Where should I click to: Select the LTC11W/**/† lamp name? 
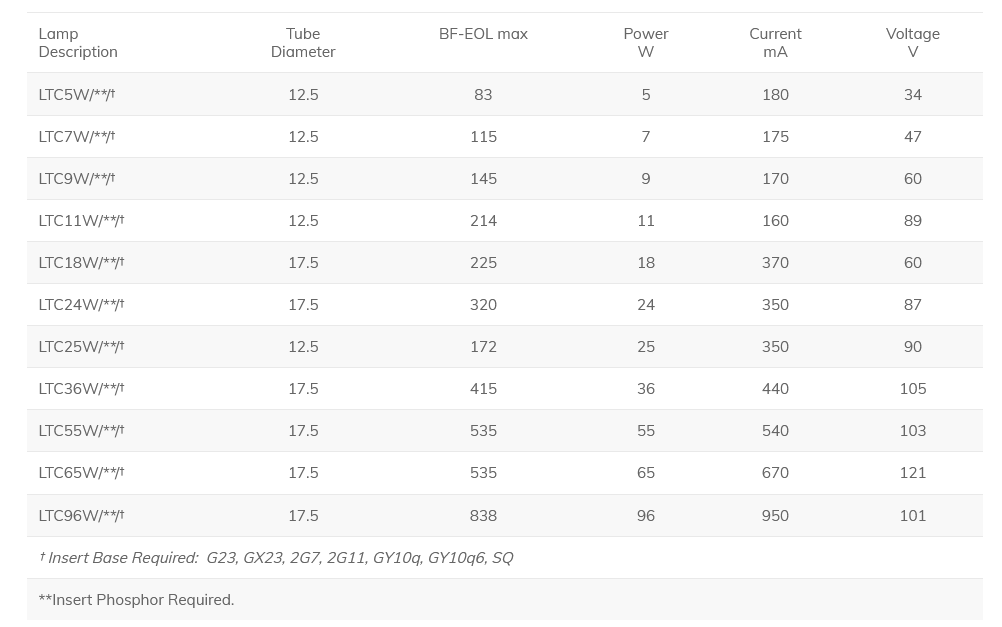pyautogui.click(x=81, y=220)
